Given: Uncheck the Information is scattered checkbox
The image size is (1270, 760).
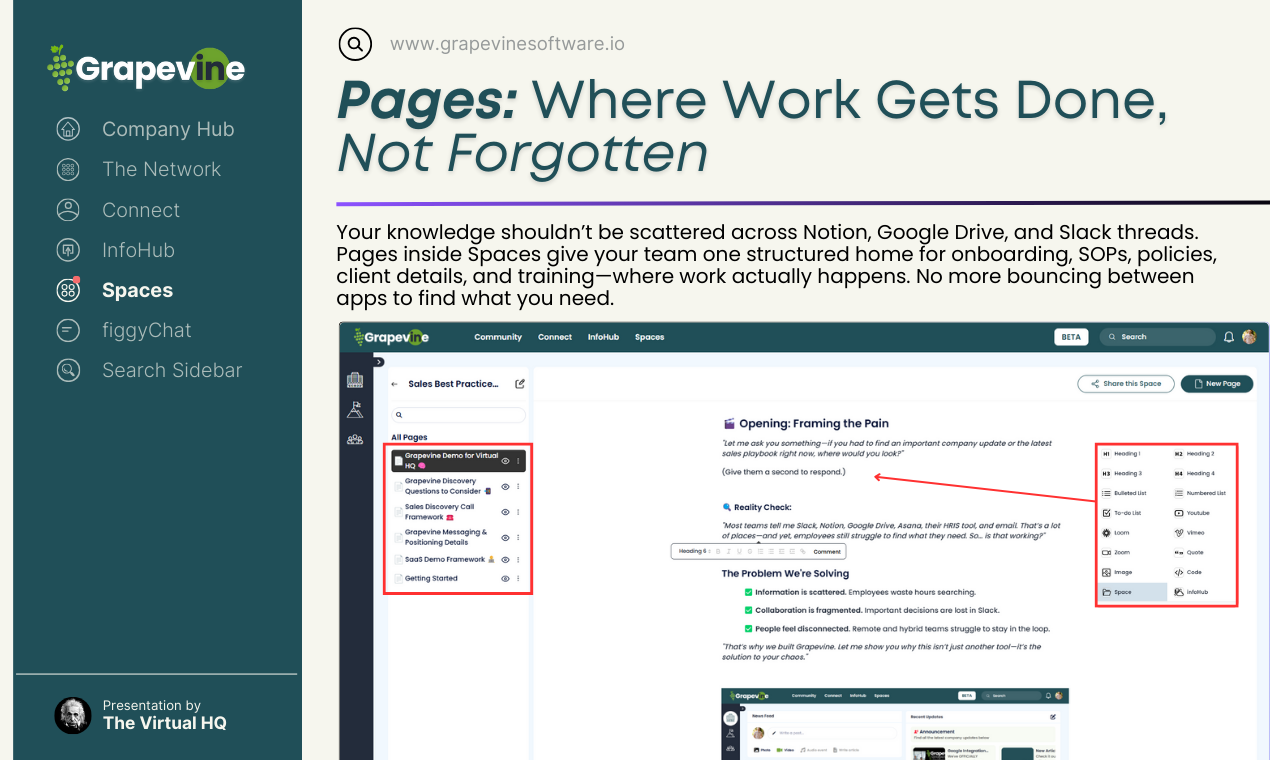Looking at the screenshot, I should pos(748,592).
